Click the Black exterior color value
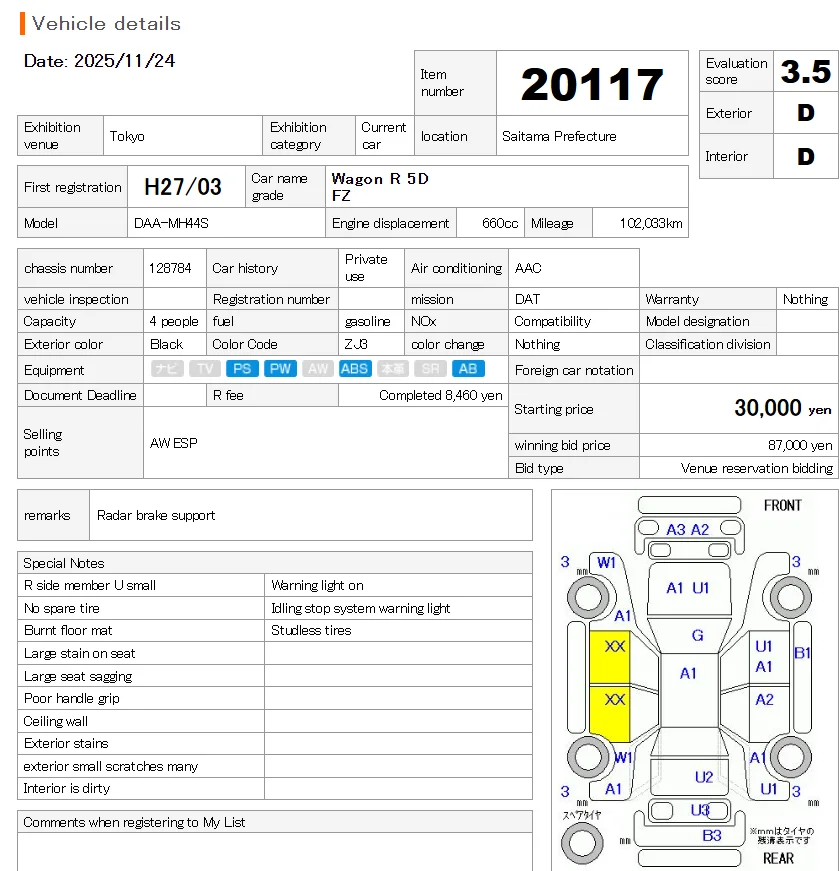The height and width of the screenshot is (871, 840). click(166, 344)
